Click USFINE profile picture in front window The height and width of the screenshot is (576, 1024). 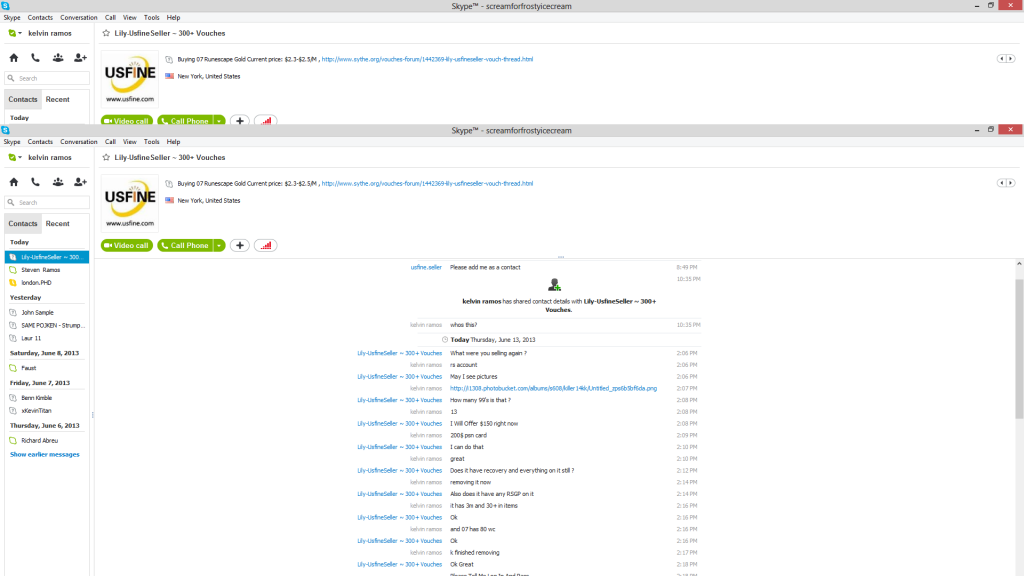(x=129, y=203)
